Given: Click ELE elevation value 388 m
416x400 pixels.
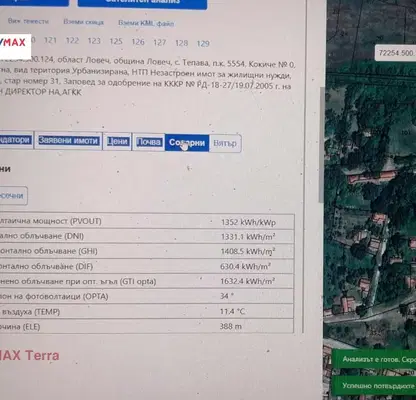Looking at the screenshot, I should (x=230, y=326).
